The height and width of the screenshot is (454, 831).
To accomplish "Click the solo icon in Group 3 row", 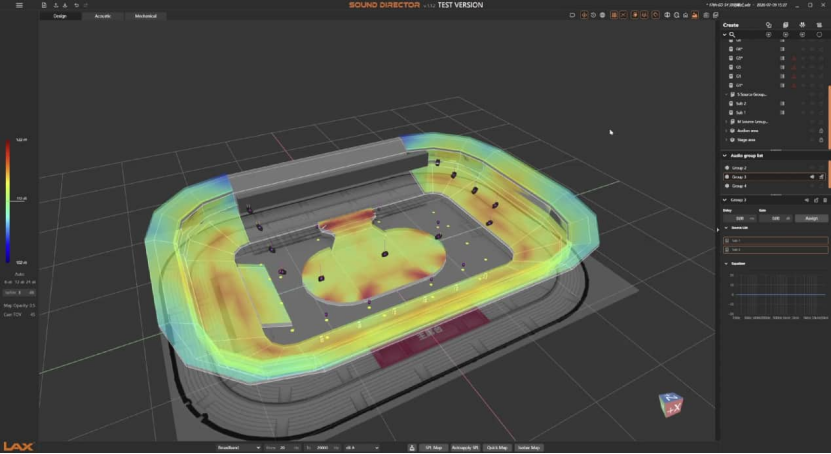I will pyautogui.click(x=821, y=177).
